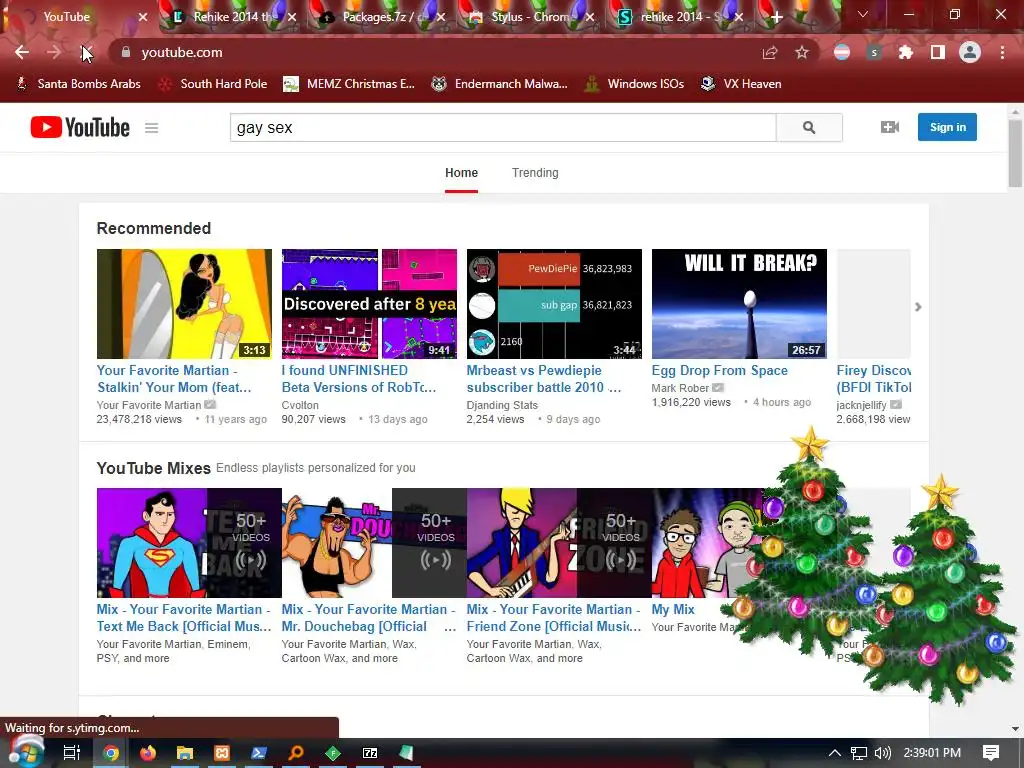Open Mix - Mr. Douchebag playlist thumbnail
The width and height of the screenshot is (1024, 768).
[x=374, y=543]
